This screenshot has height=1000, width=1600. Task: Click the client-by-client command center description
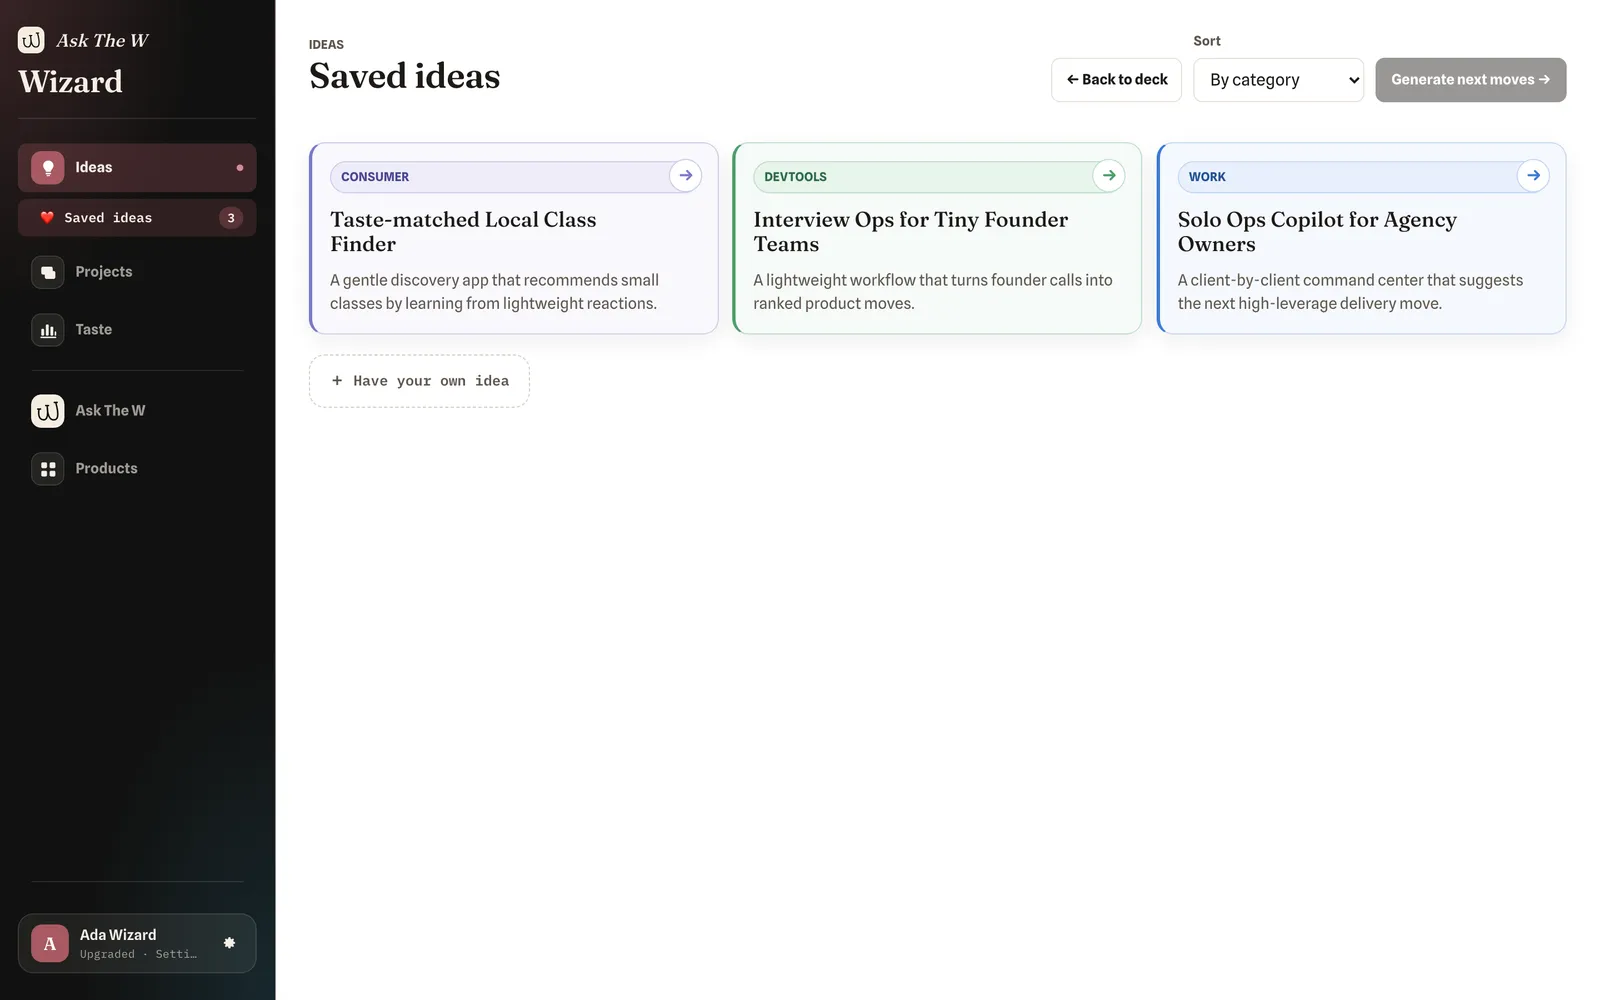coord(1350,292)
